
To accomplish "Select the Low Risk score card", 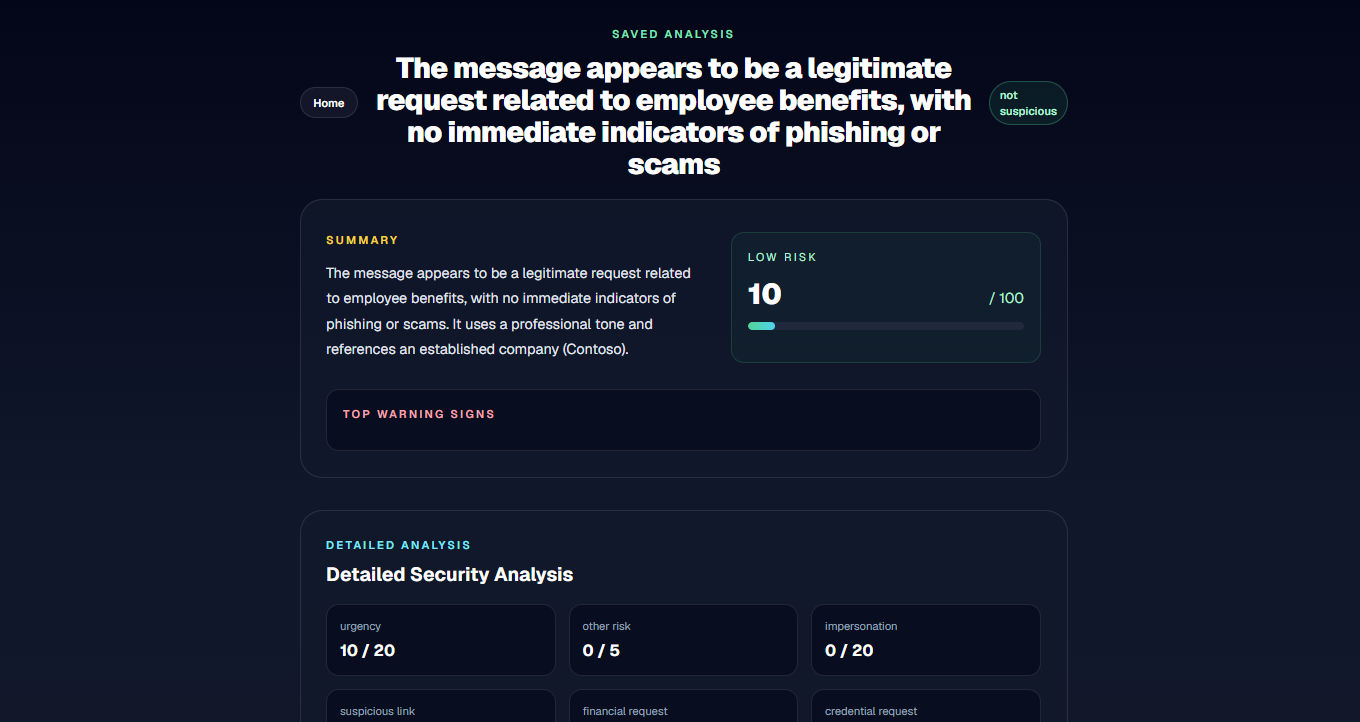I will (886, 297).
